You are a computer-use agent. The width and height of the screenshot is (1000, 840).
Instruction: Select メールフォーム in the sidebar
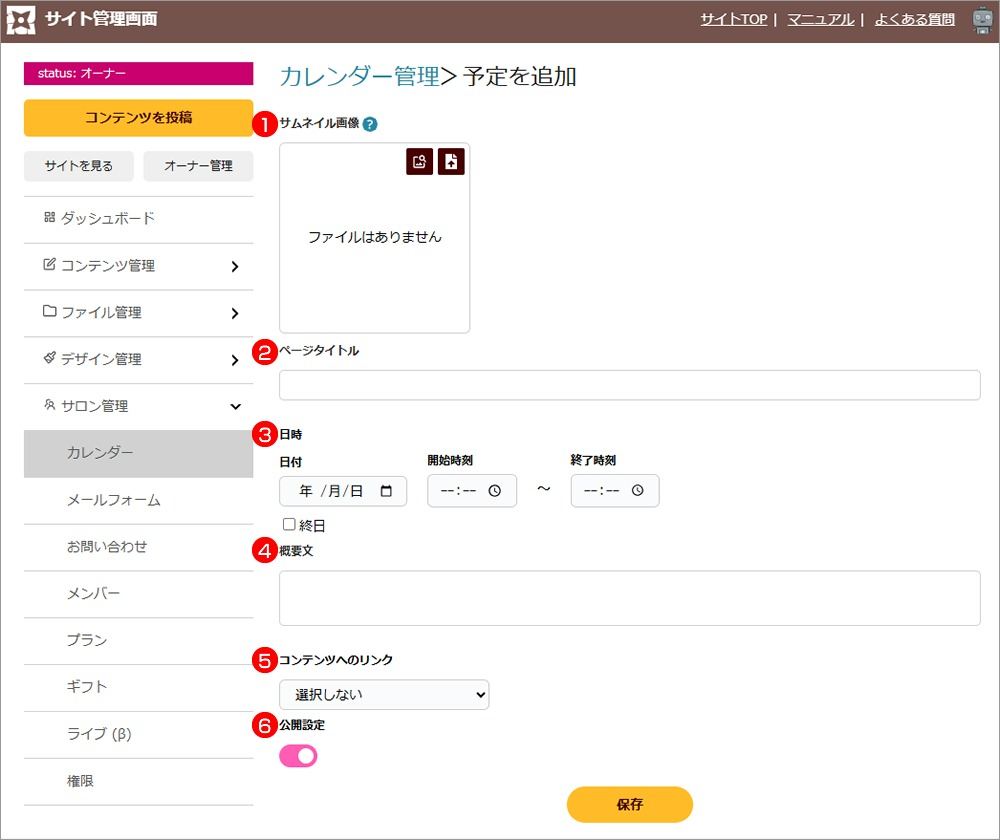pos(113,500)
